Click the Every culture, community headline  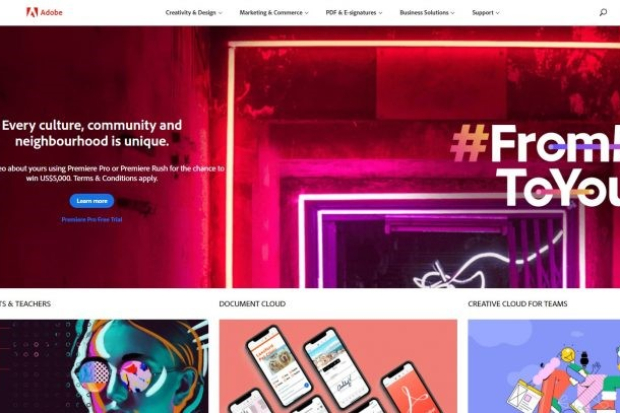click(x=92, y=133)
